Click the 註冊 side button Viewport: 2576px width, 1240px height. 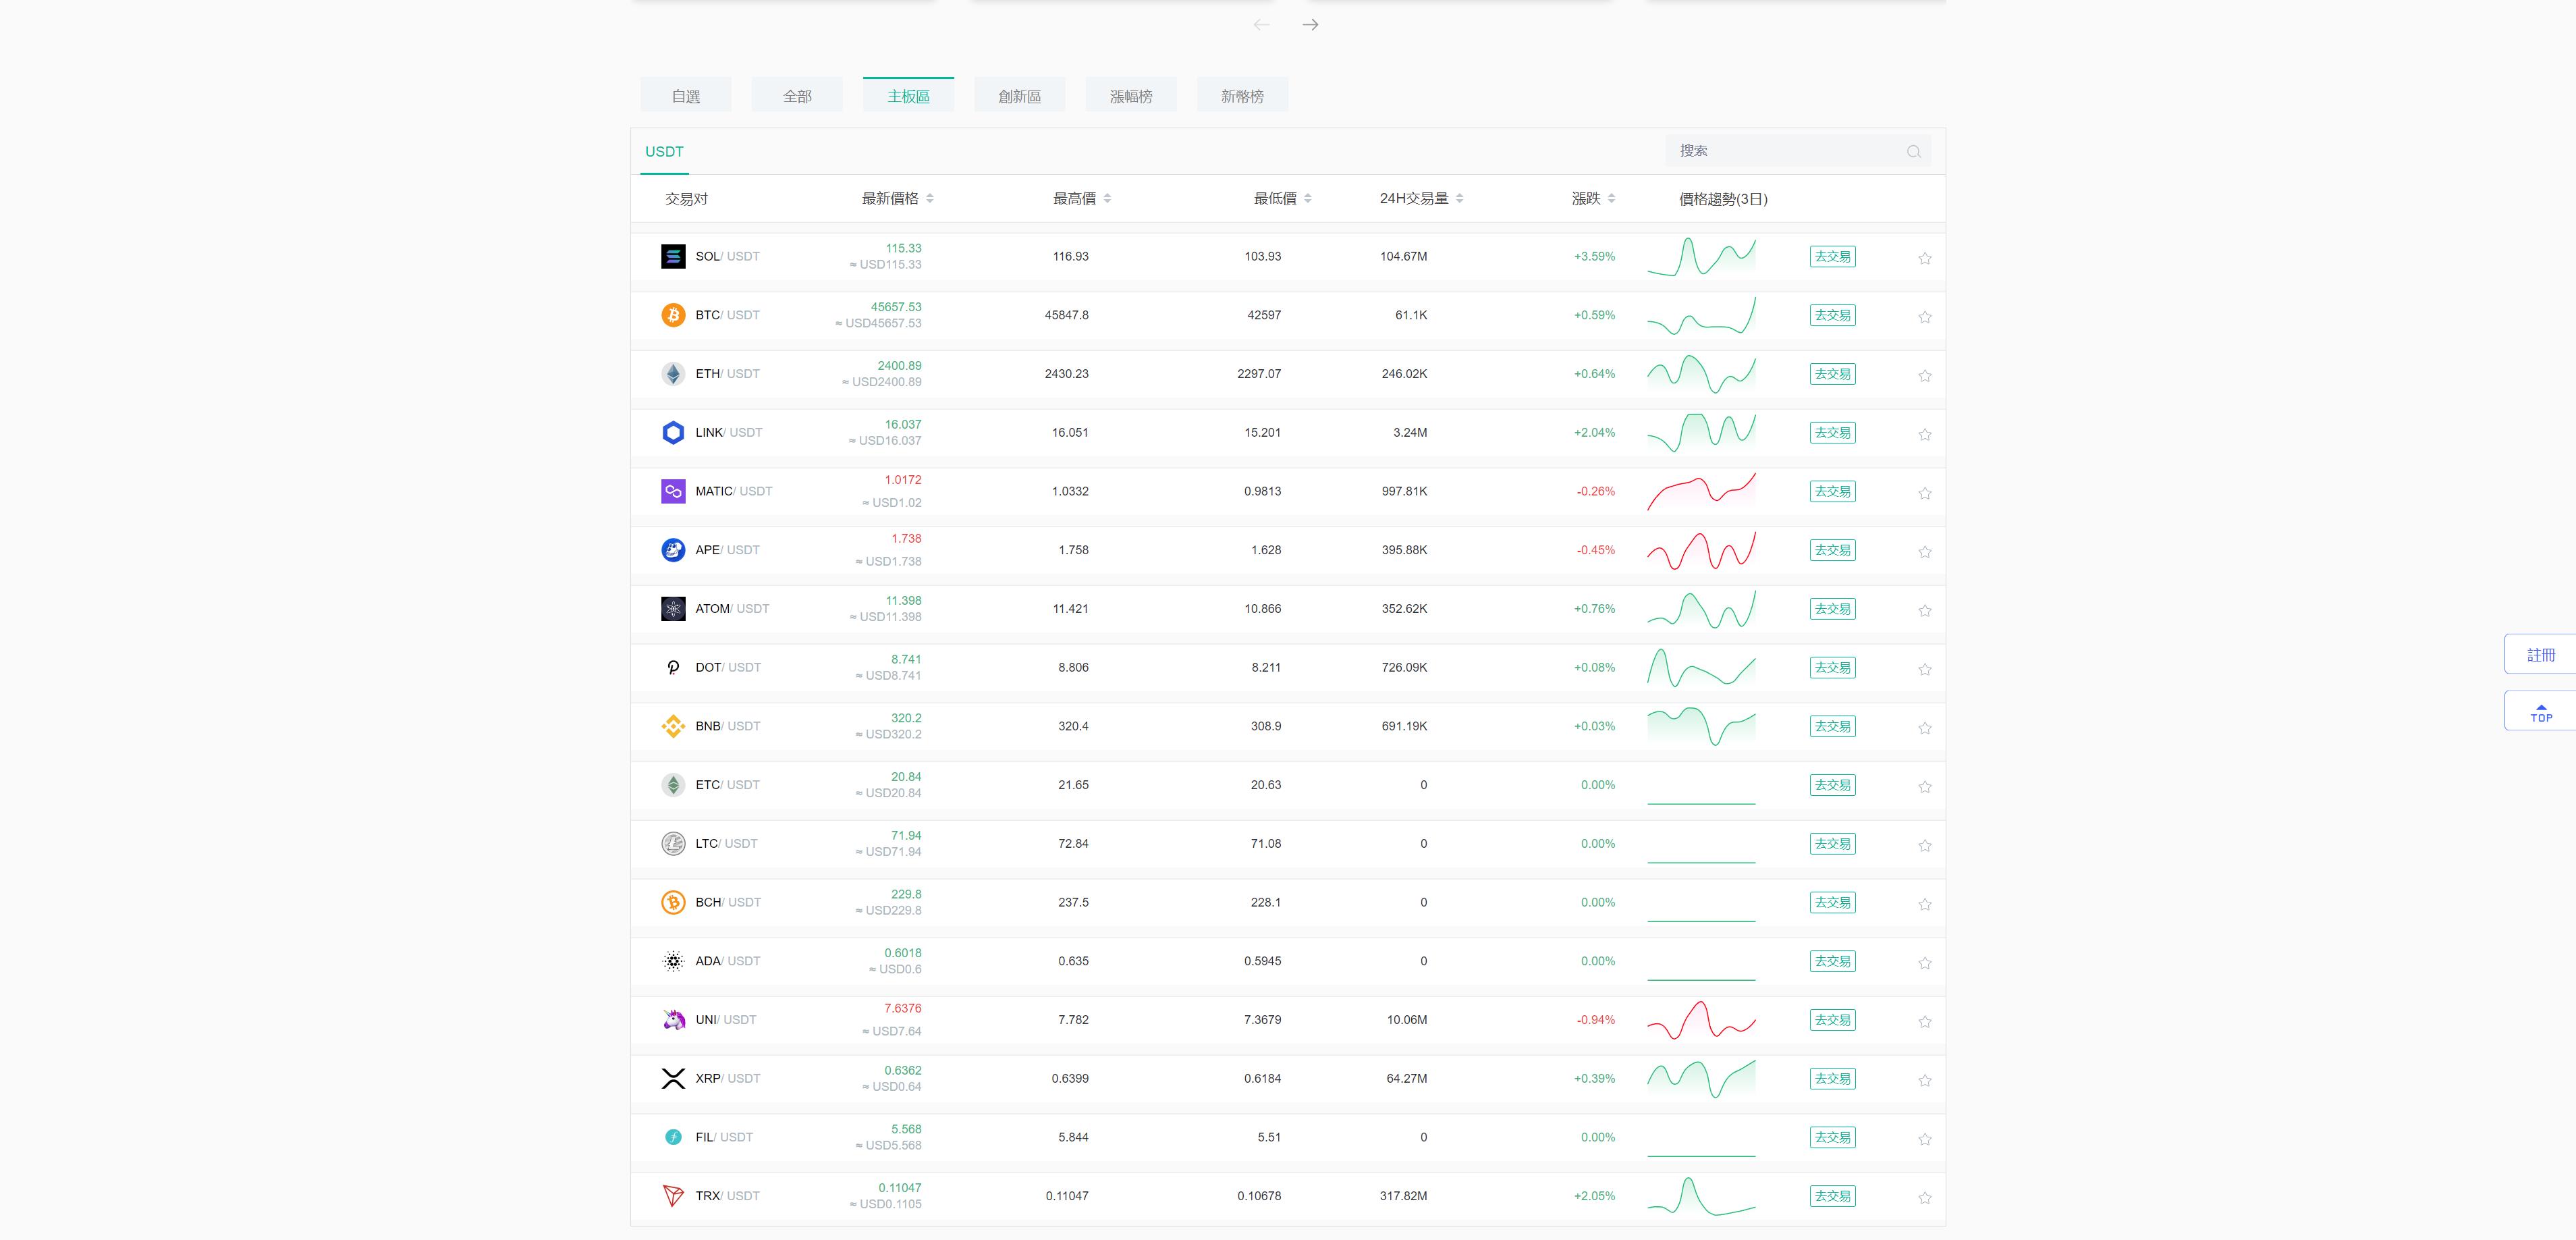click(2540, 655)
